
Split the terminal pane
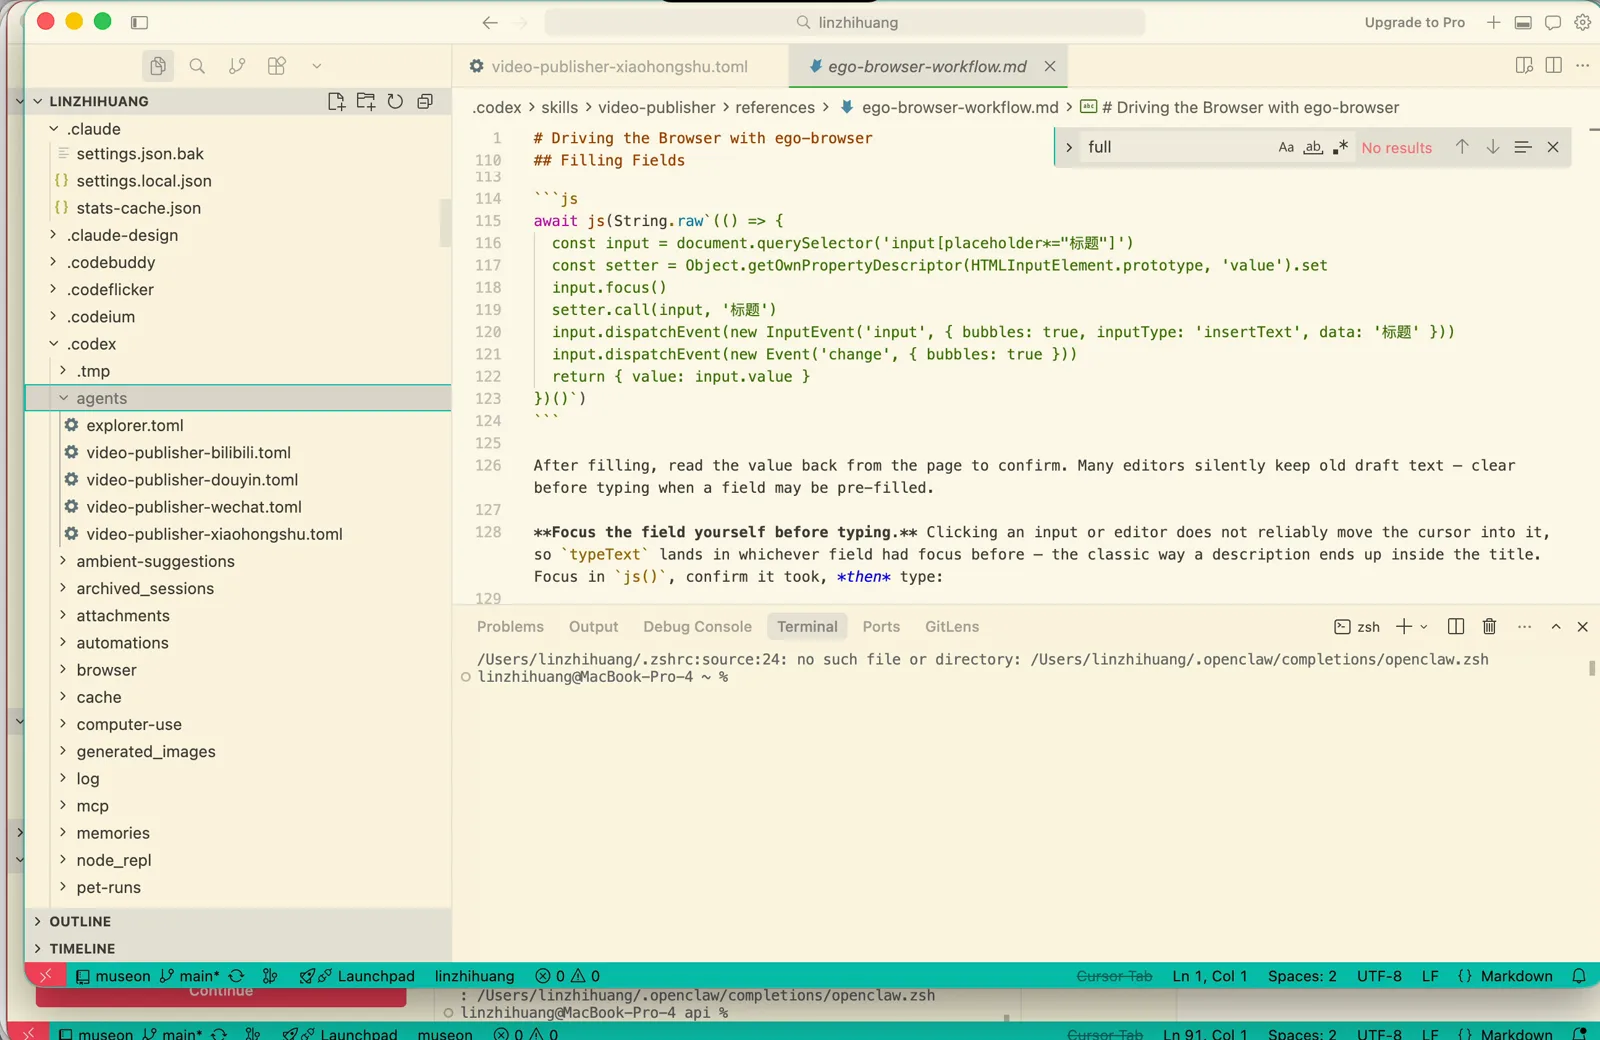pos(1456,627)
